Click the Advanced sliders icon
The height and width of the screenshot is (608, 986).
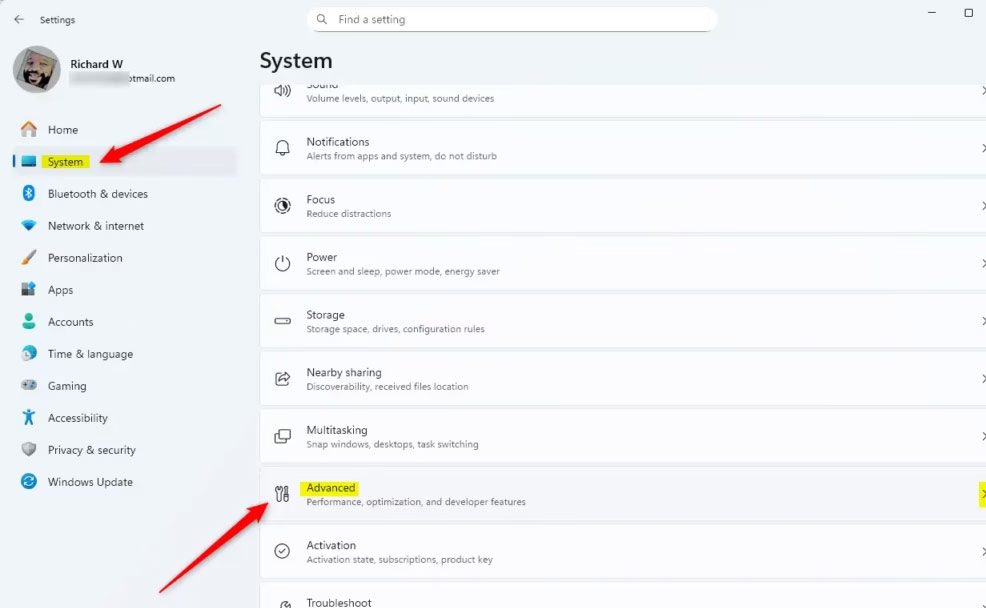pyautogui.click(x=281, y=493)
